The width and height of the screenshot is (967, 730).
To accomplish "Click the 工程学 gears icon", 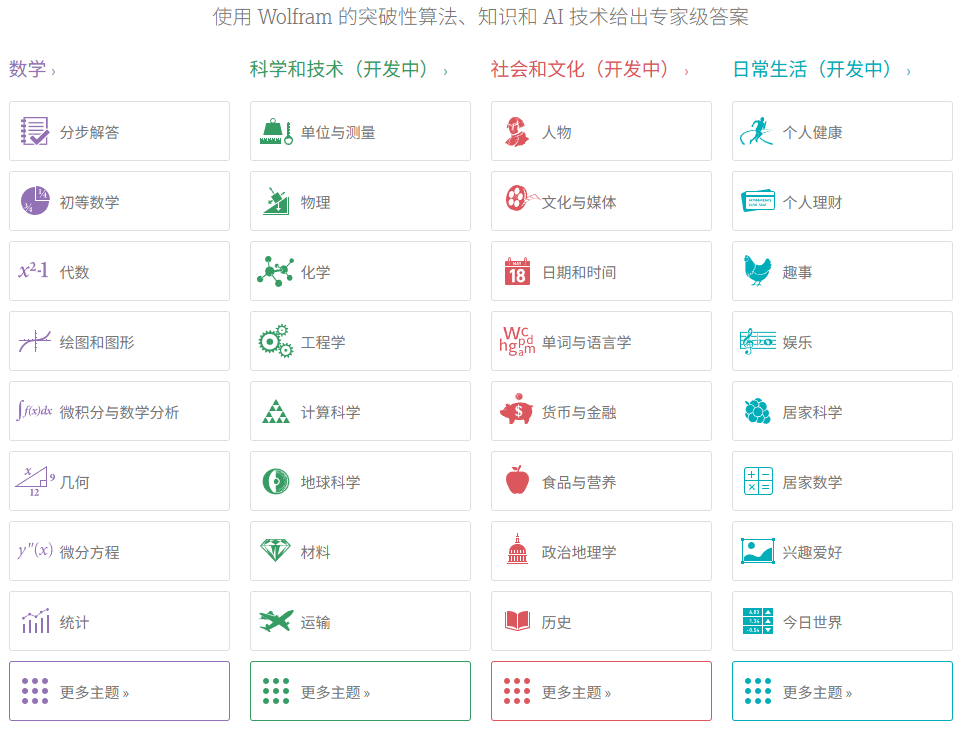I will pyautogui.click(x=275, y=341).
